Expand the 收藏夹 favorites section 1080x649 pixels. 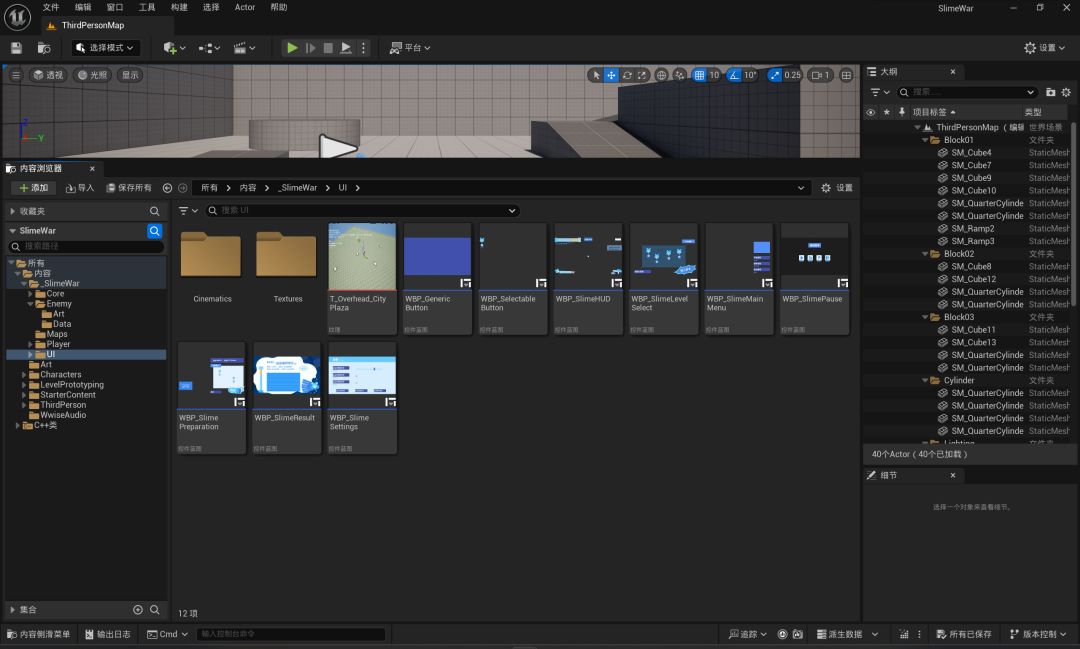coord(12,211)
